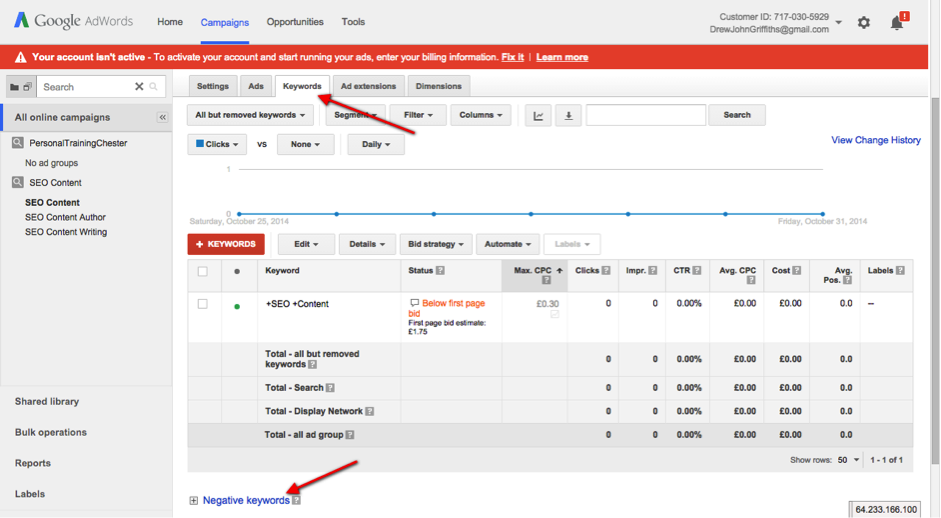Select all keywords with header checkbox
The height and width of the screenshot is (518, 941).
pyautogui.click(x=203, y=271)
